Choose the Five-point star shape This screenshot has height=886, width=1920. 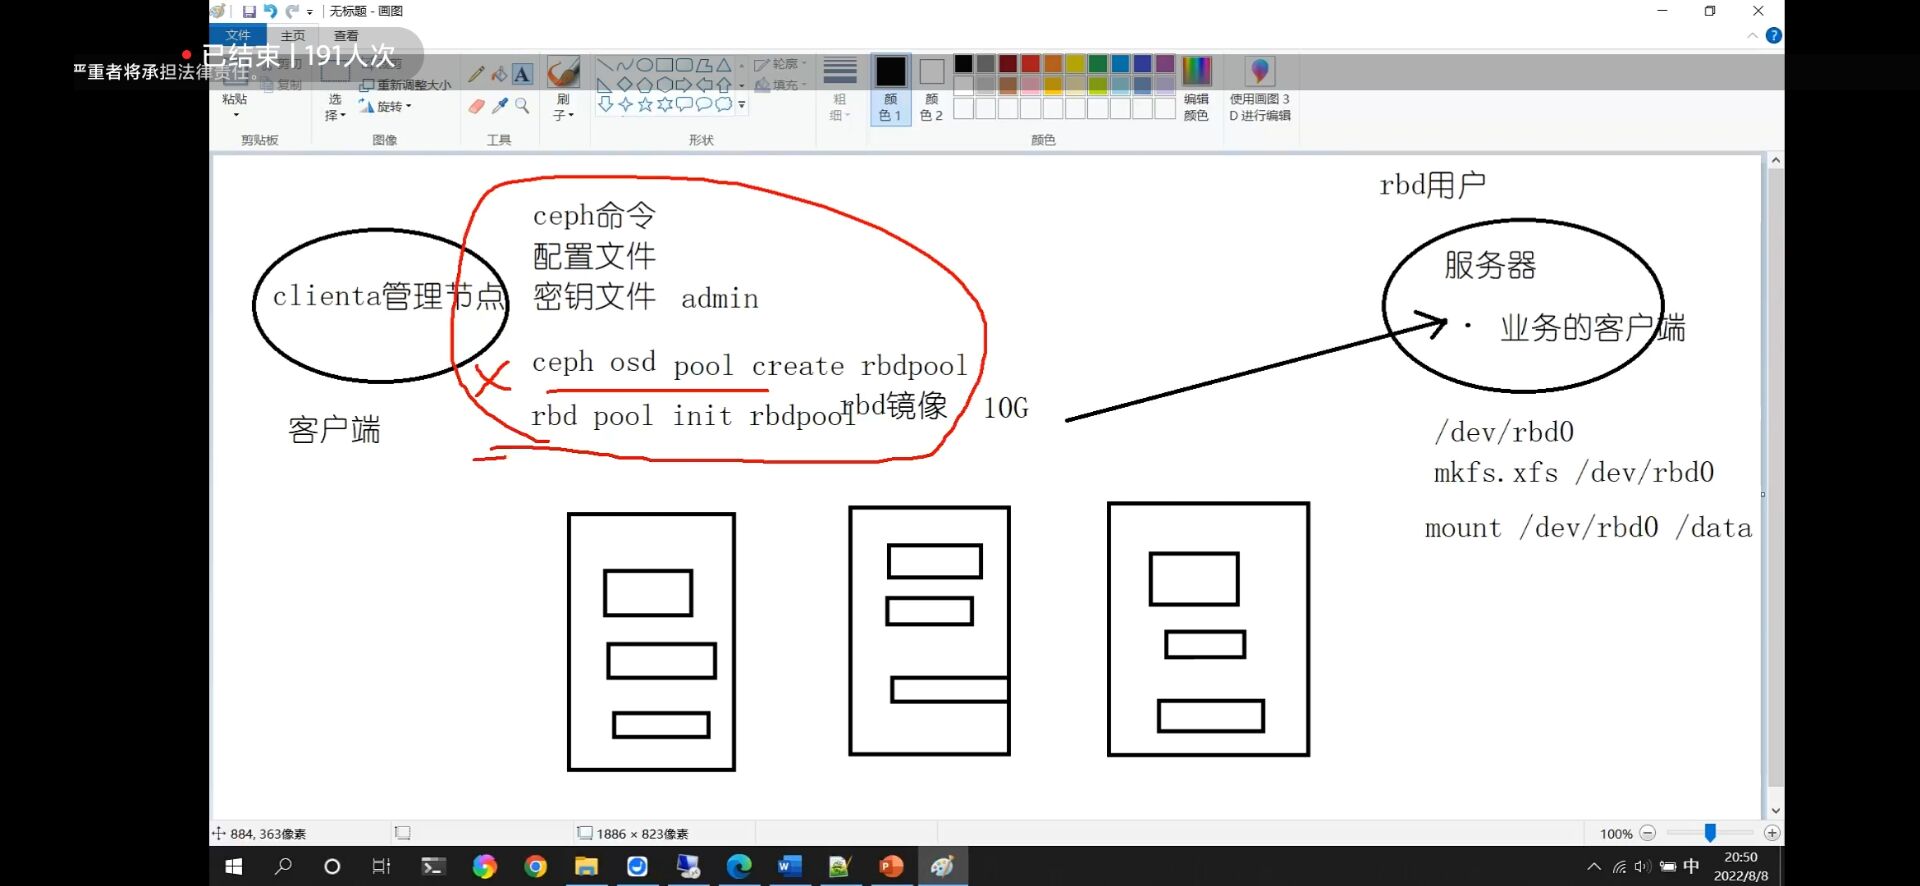tap(644, 104)
